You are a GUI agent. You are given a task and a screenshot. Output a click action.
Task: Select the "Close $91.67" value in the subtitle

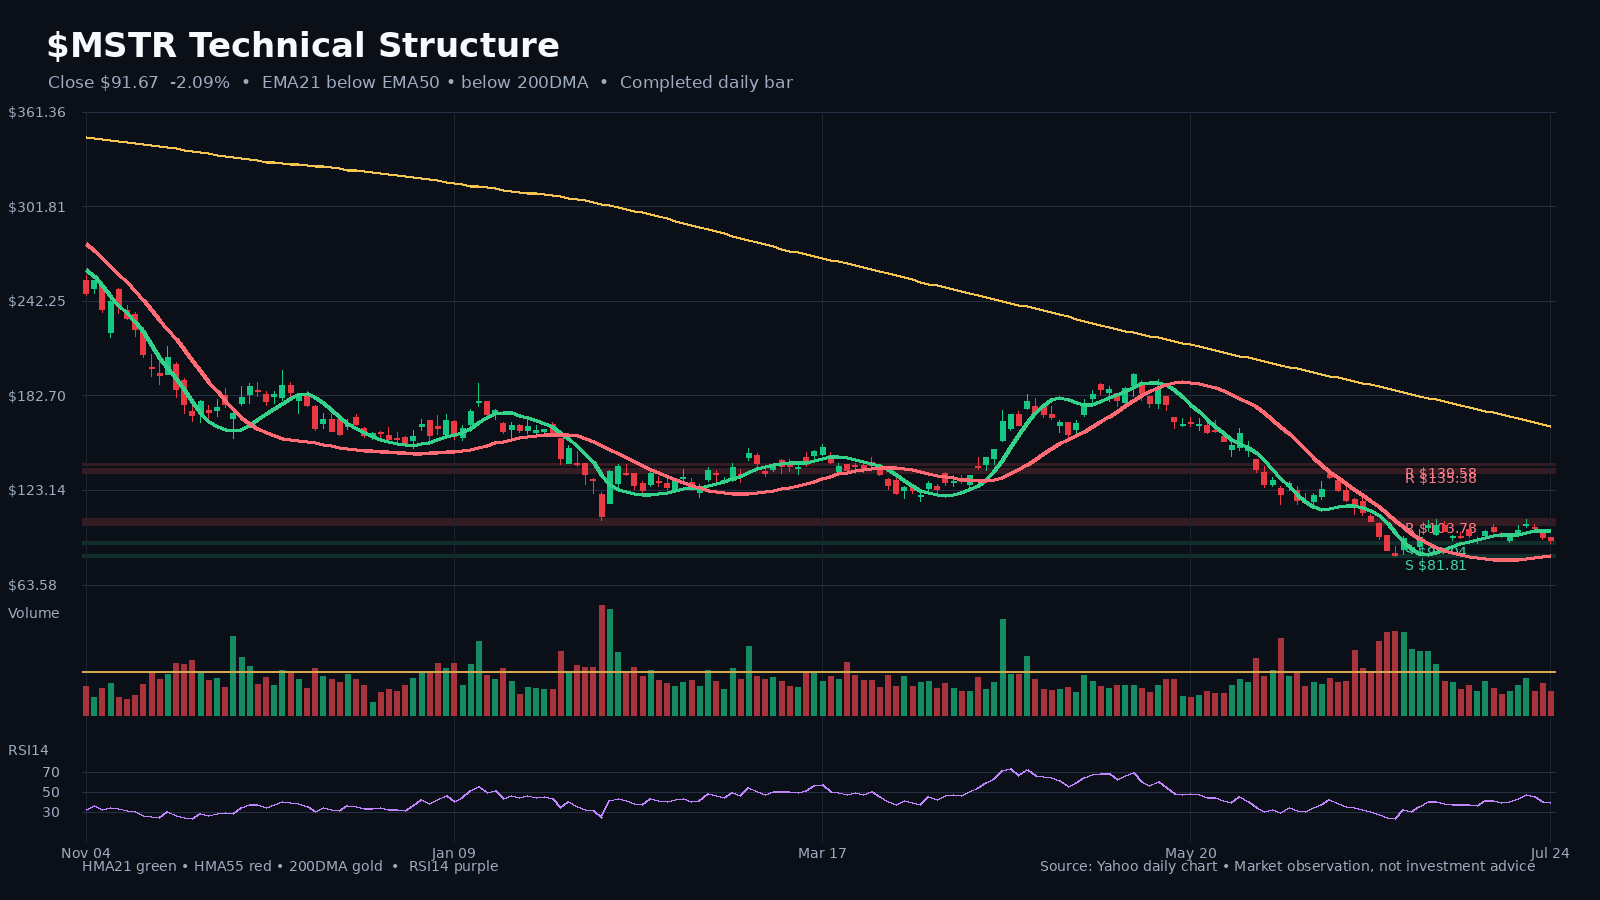(103, 83)
